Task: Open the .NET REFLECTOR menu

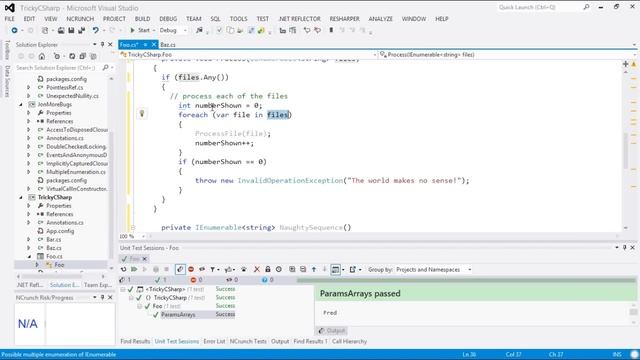Action: pos(299,19)
